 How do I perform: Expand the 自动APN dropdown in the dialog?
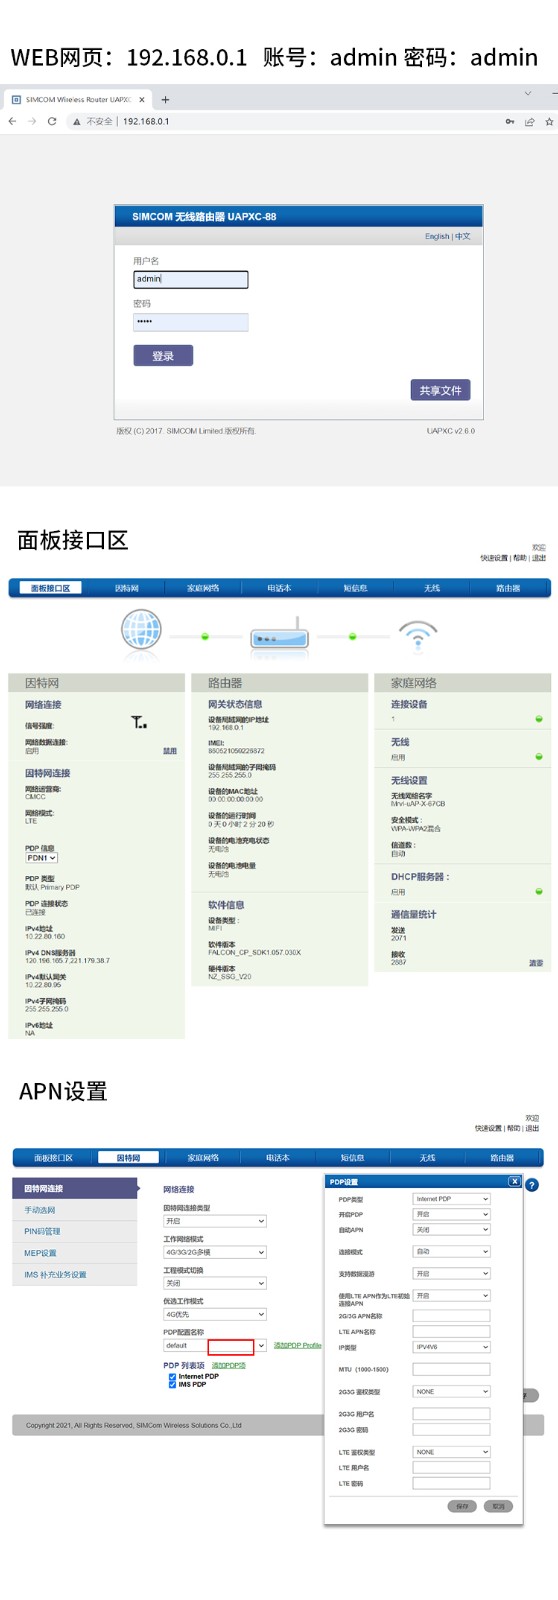point(452,1230)
